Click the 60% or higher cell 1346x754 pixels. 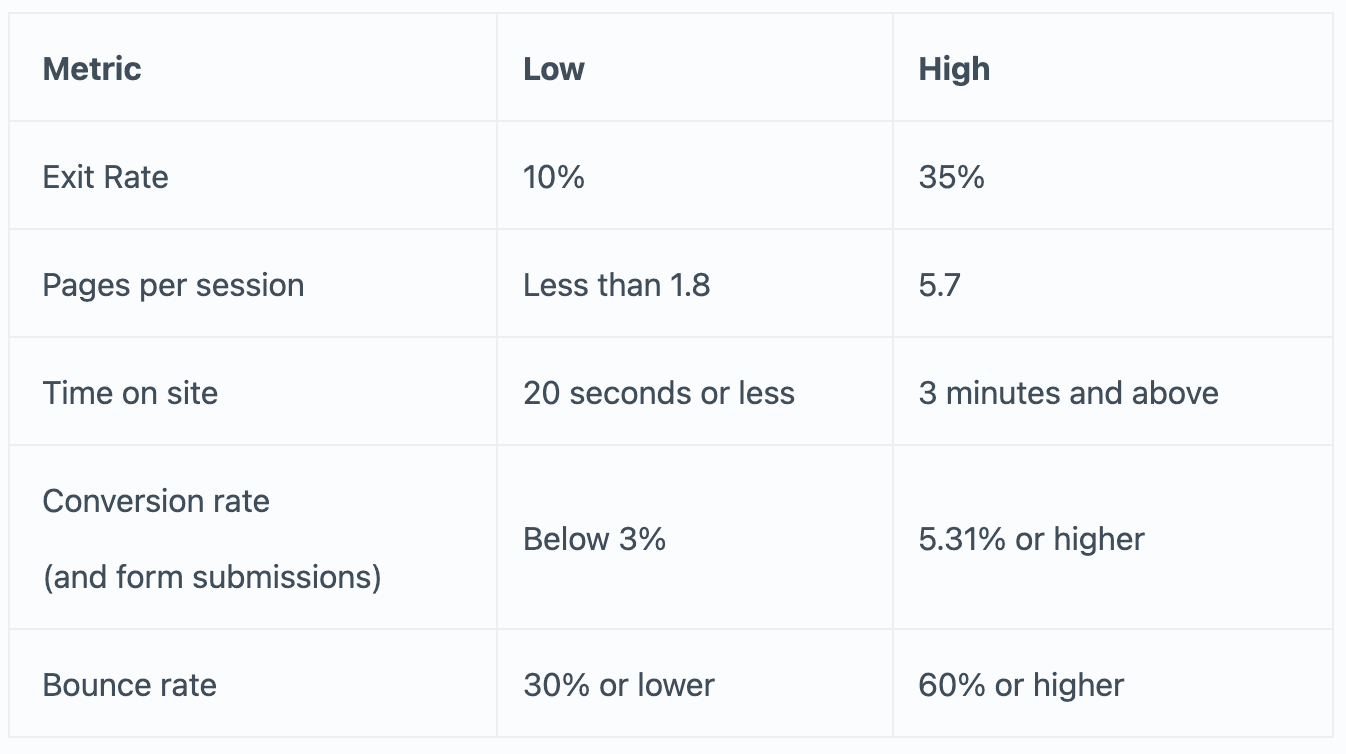point(1021,685)
